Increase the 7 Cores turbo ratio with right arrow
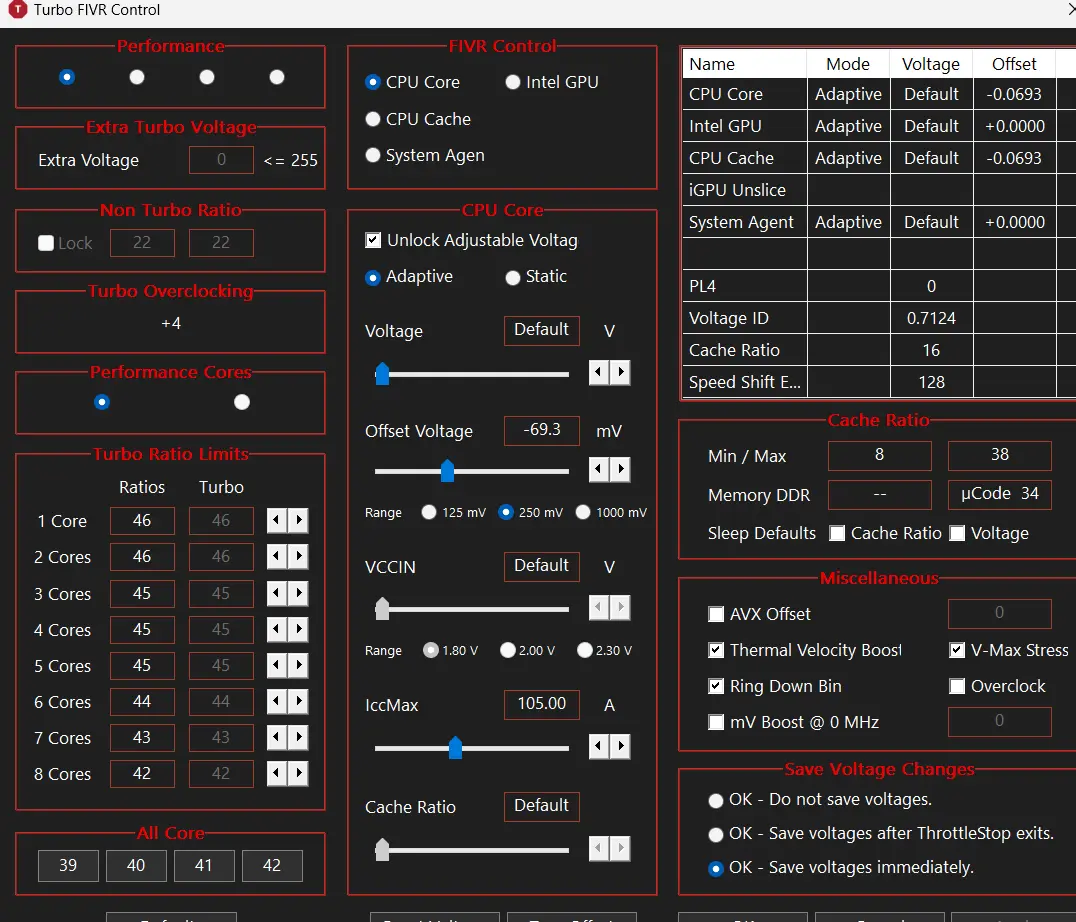The image size is (1076, 922). [x=299, y=737]
